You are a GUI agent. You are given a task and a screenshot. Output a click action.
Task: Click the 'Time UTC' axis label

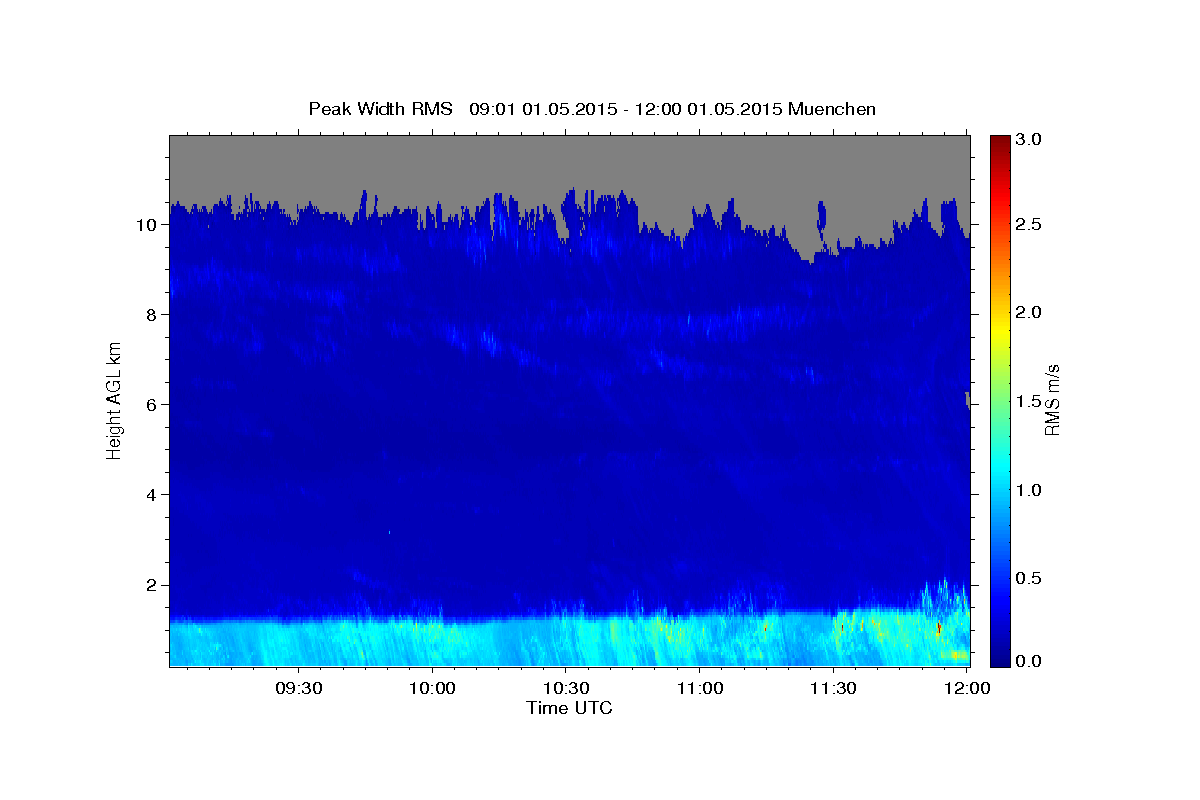(569, 708)
